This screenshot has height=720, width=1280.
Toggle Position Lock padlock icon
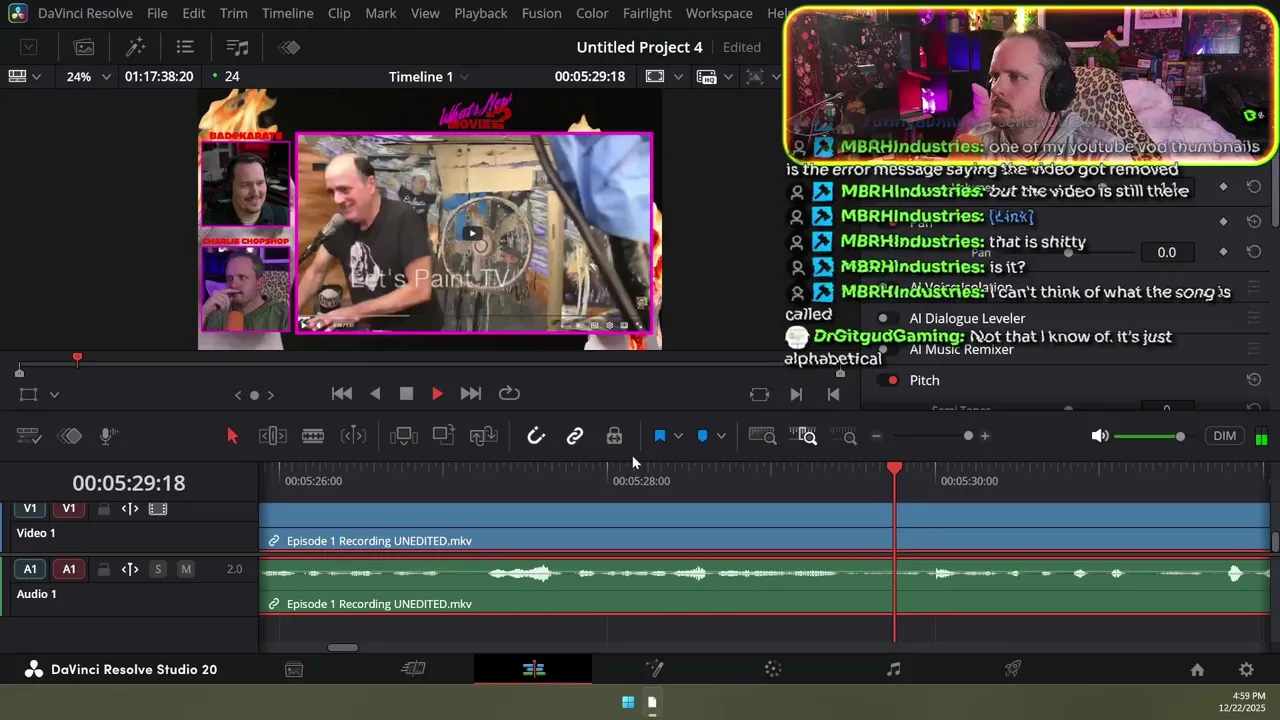coord(614,436)
